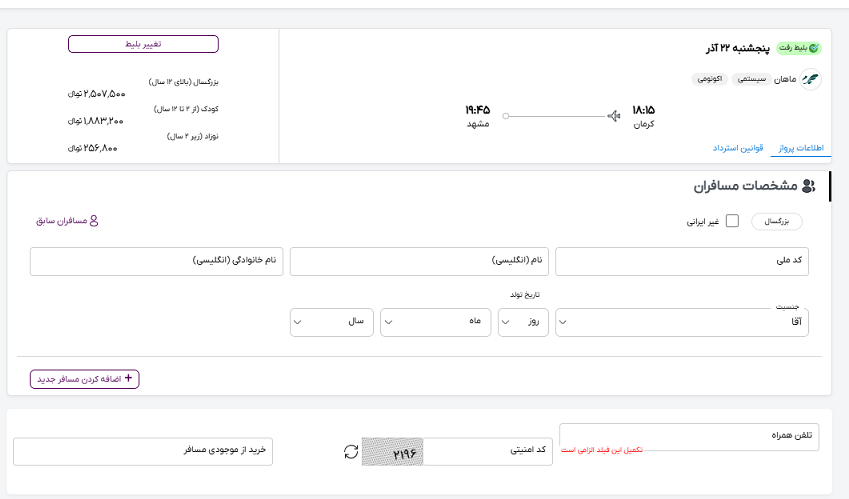Open the جنسیت dropdown showing آقا

coord(682,323)
